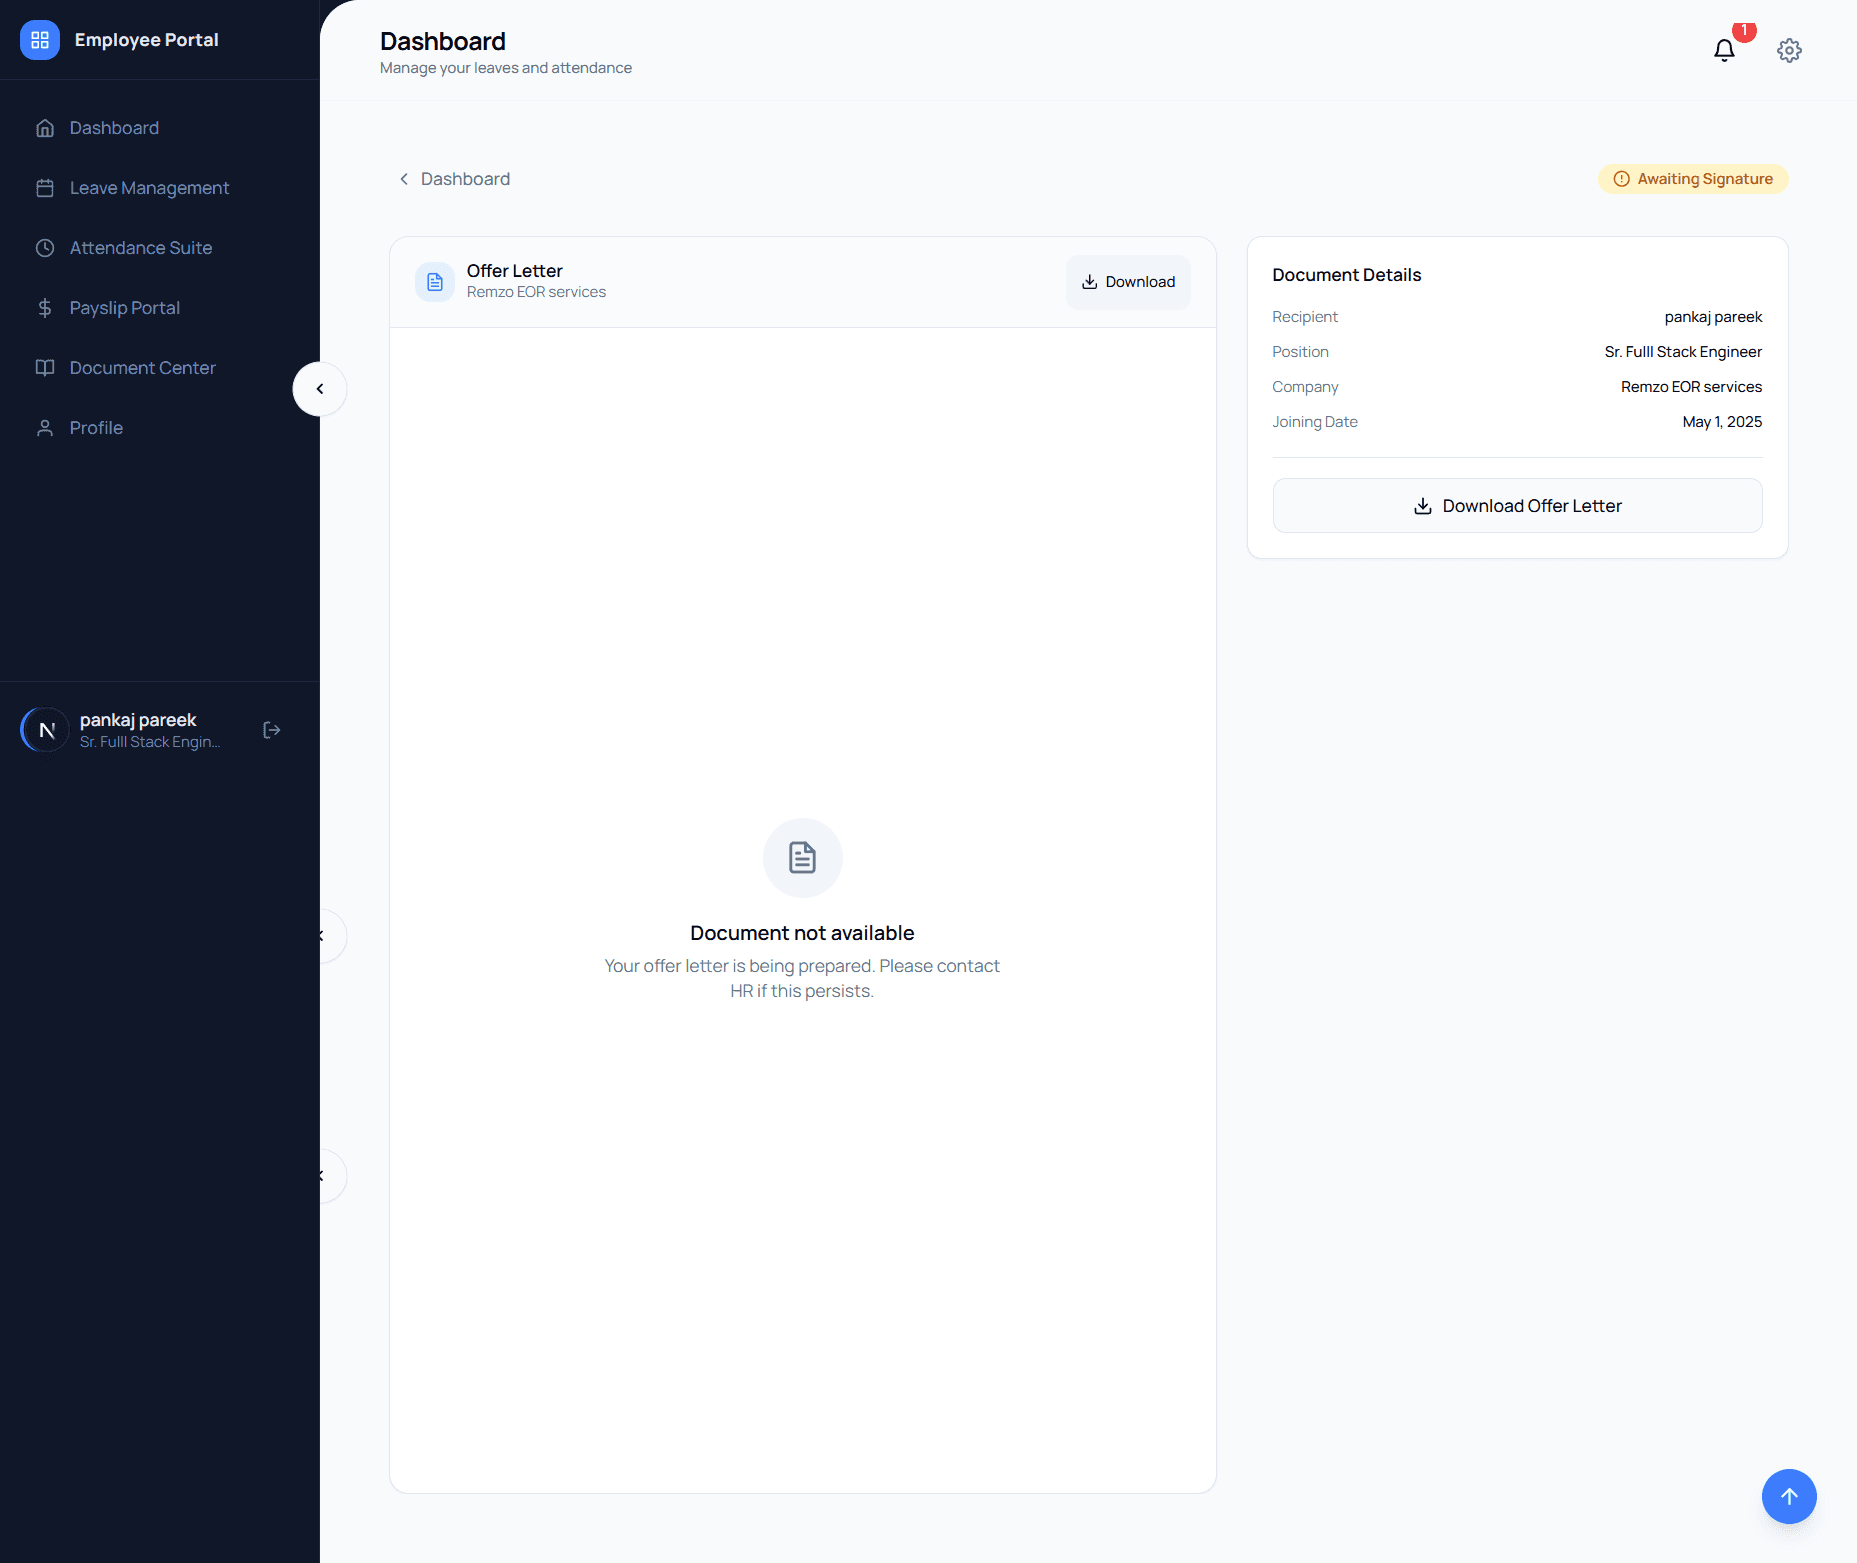
Task: Click the Employee Portal title text
Action: click(147, 40)
